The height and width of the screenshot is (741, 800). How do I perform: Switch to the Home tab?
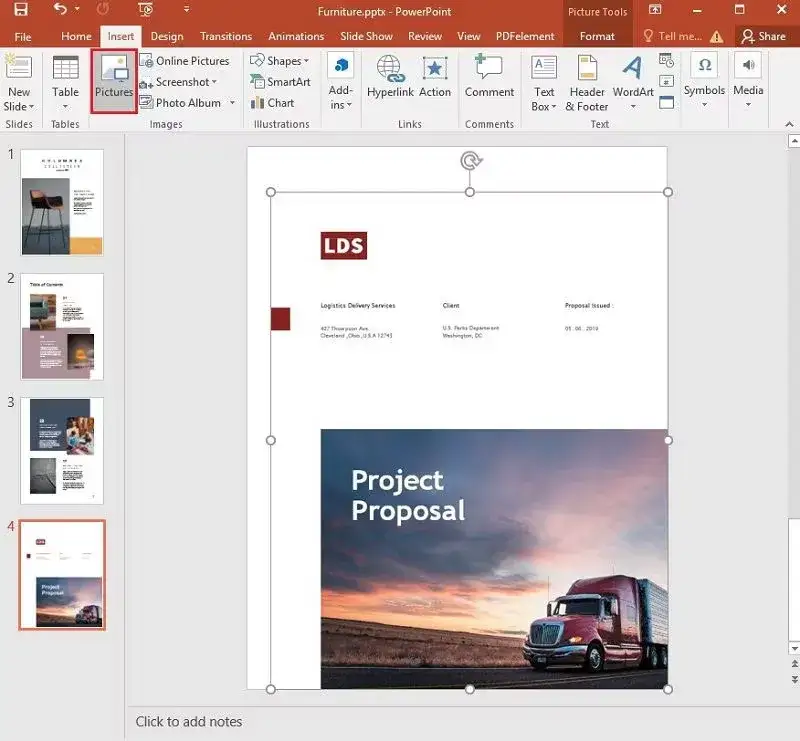pos(76,36)
